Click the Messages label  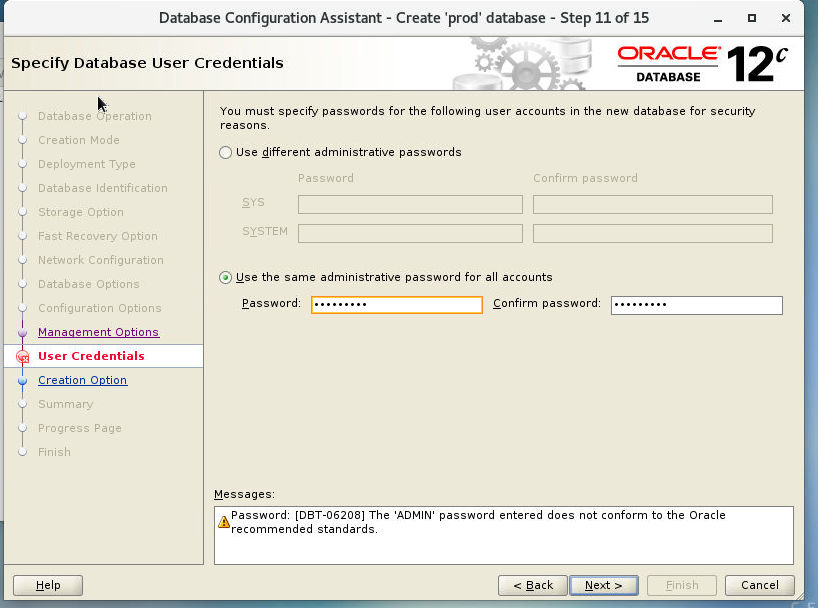pos(244,494)
